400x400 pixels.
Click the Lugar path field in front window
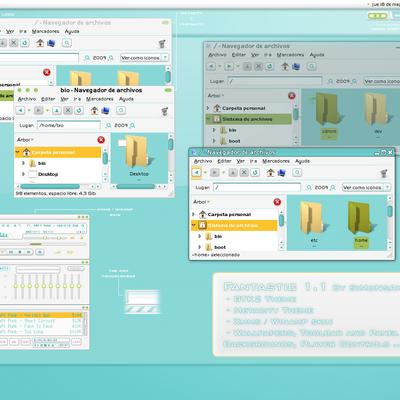click(257, 188)
